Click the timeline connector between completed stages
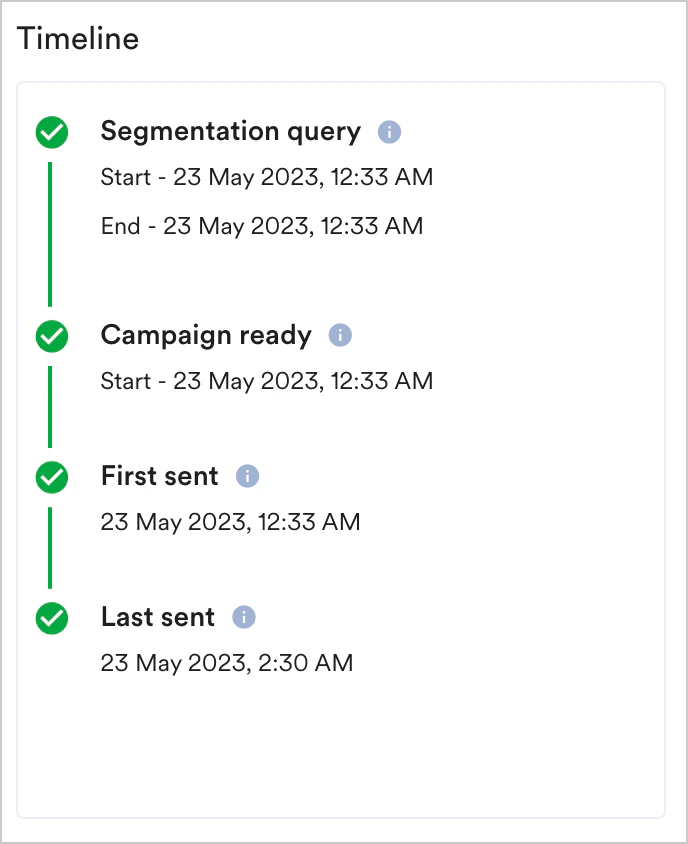The width and height of the screenshot is (688, 844). tap(51, 230)
